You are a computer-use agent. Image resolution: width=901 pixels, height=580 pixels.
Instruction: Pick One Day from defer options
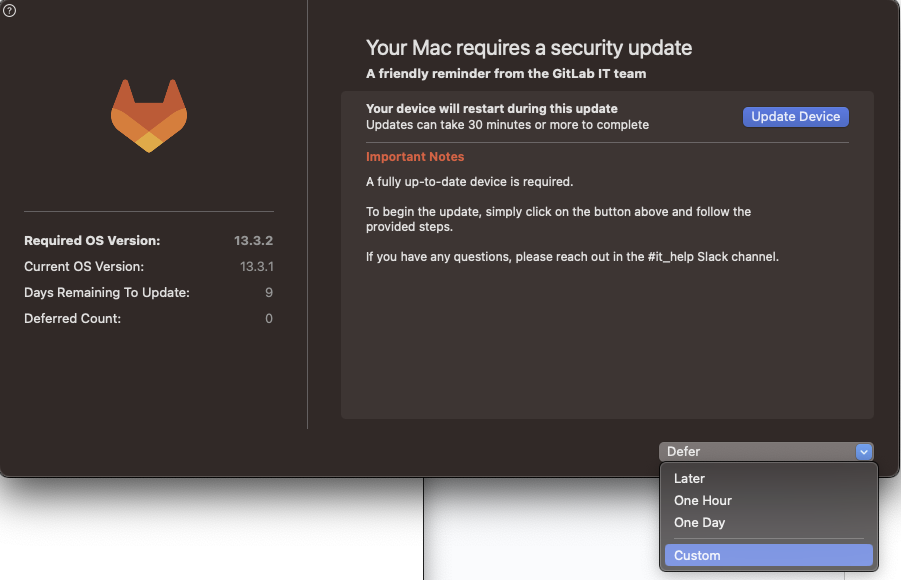tap(699, 523)
